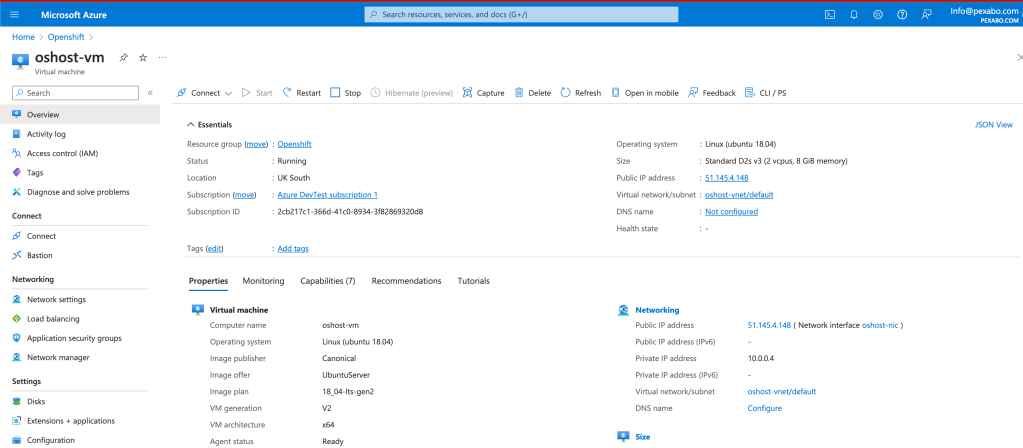This screenshot has width=1023, height=448.
Task: Launch Cloud Shell from top bar
Action: [830, 14]
